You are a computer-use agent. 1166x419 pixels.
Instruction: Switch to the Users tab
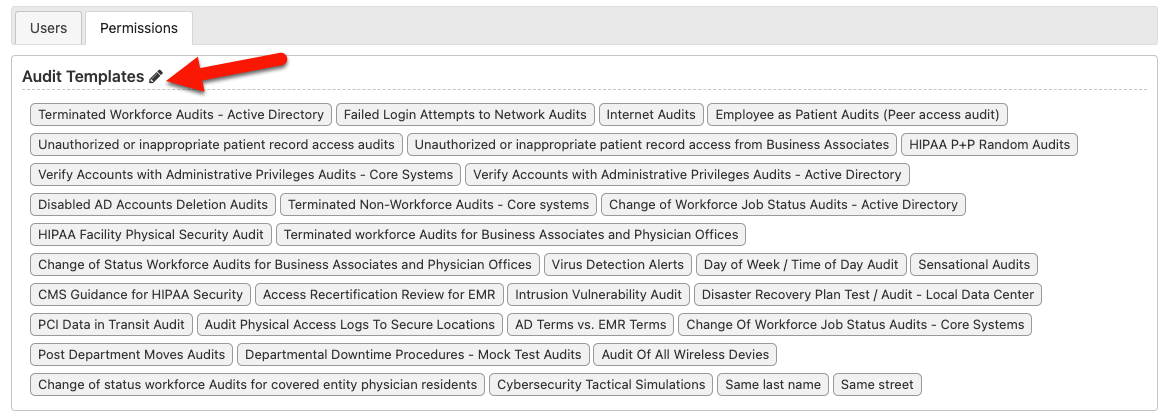click(48, 28)
